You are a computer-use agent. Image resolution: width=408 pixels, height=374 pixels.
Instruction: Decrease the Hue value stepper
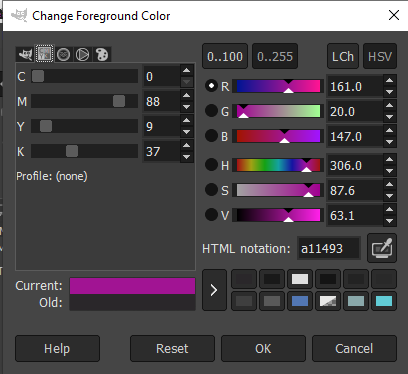[x=390, y=171]
